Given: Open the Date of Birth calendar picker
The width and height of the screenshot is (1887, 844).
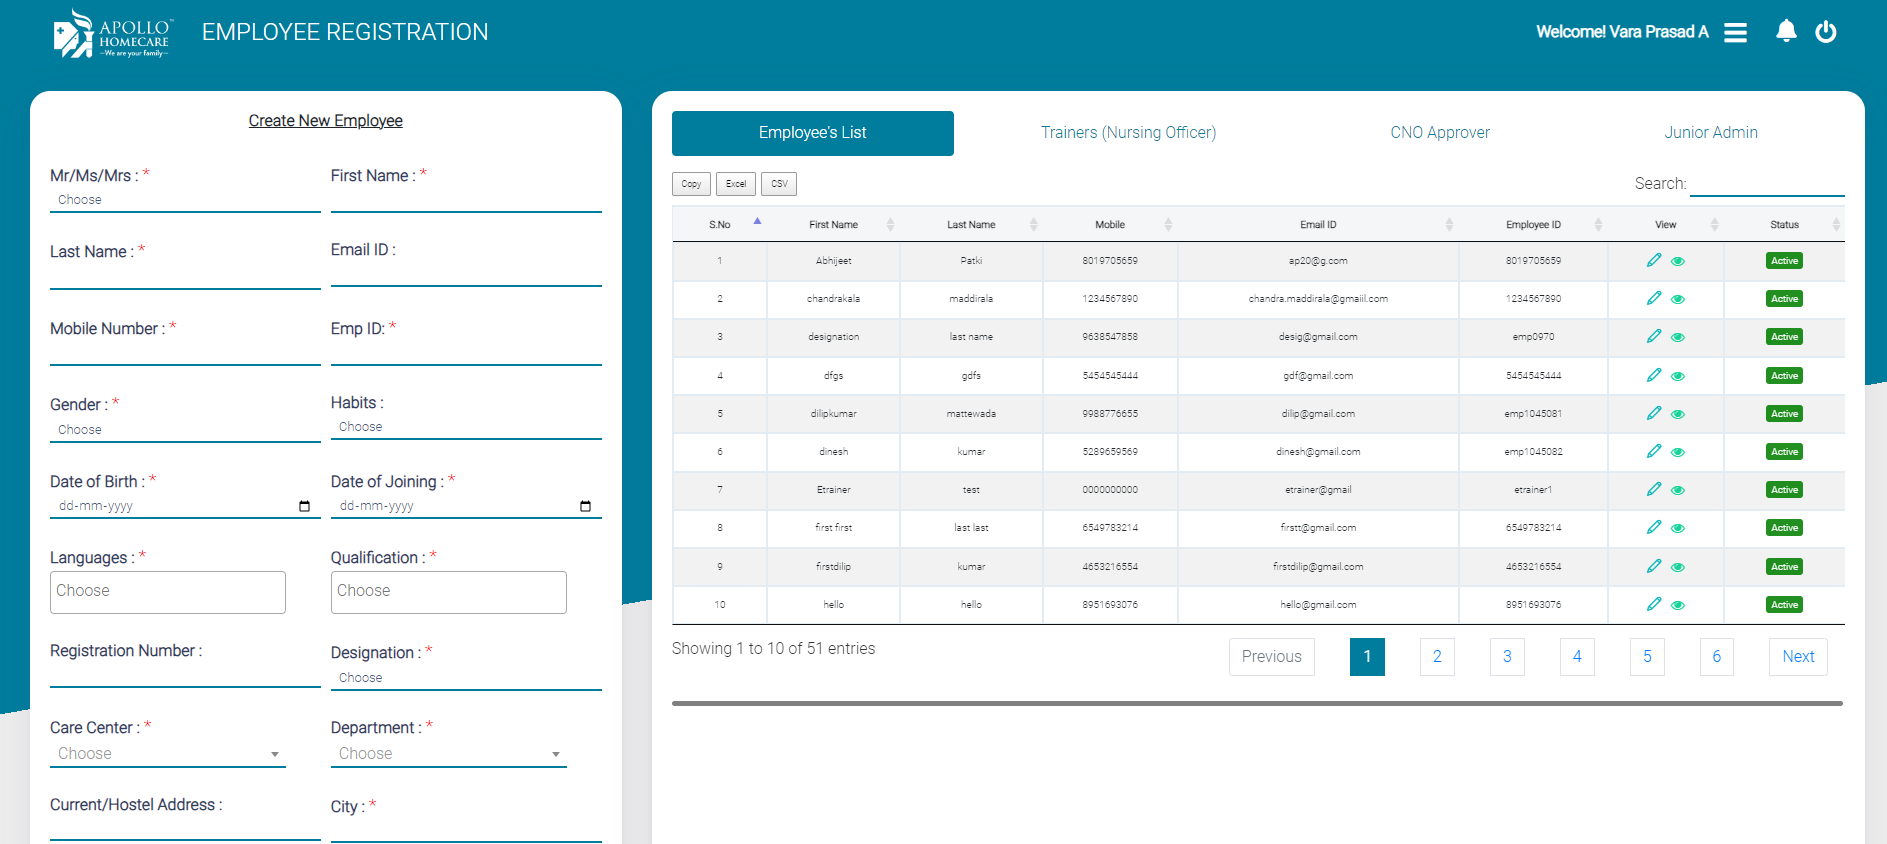Looking at the screenshot, I should 304,506.
